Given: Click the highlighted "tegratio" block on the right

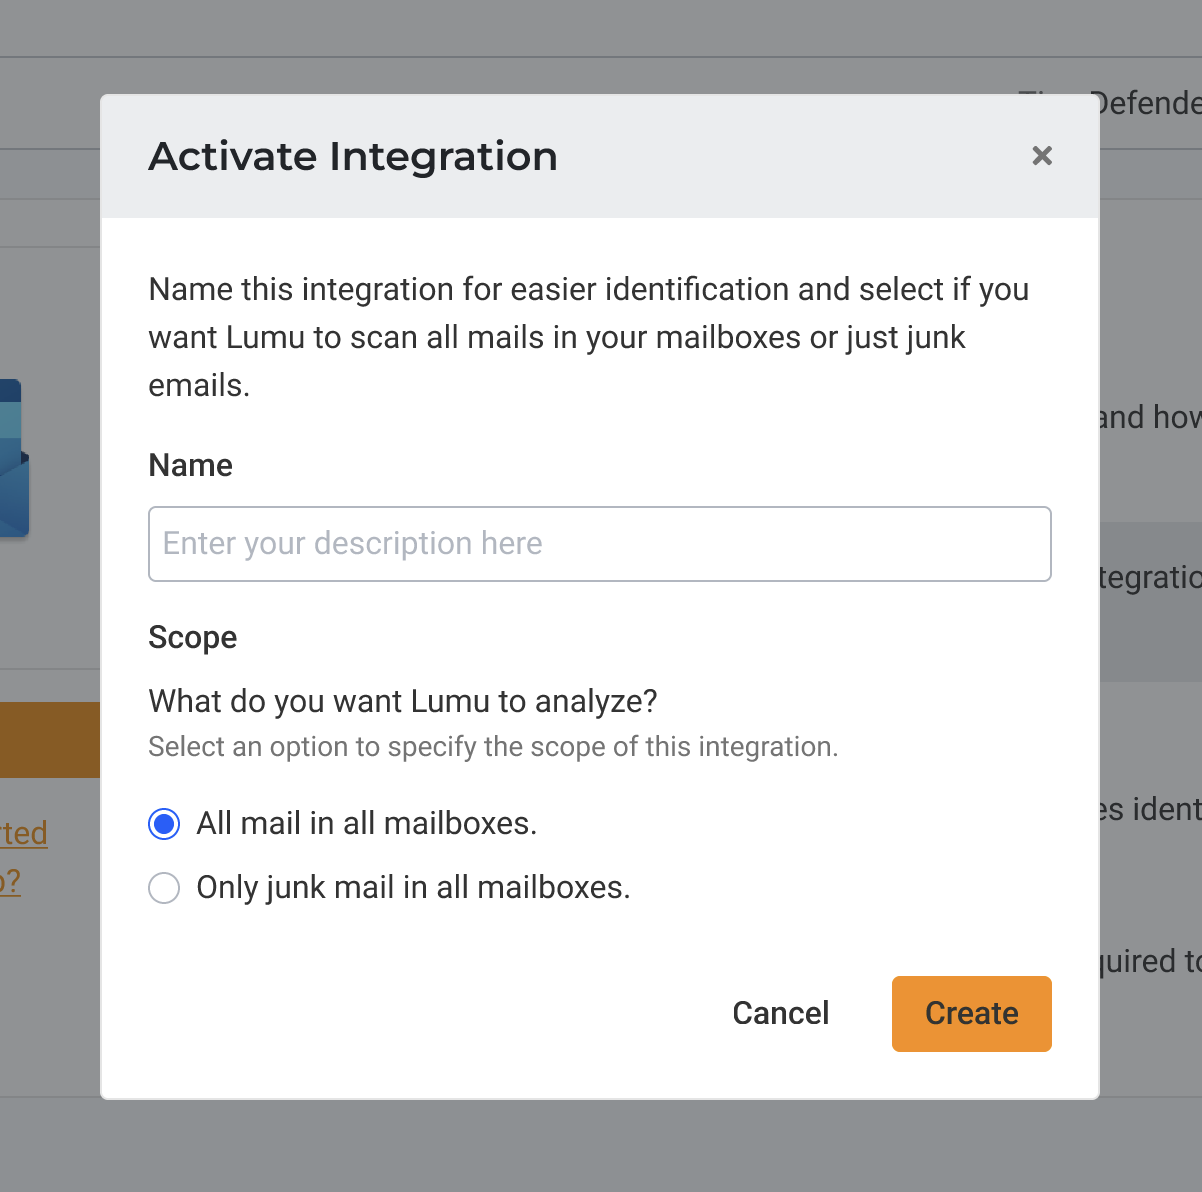Looking at the screenshot, I should (x=1150, y=578).
